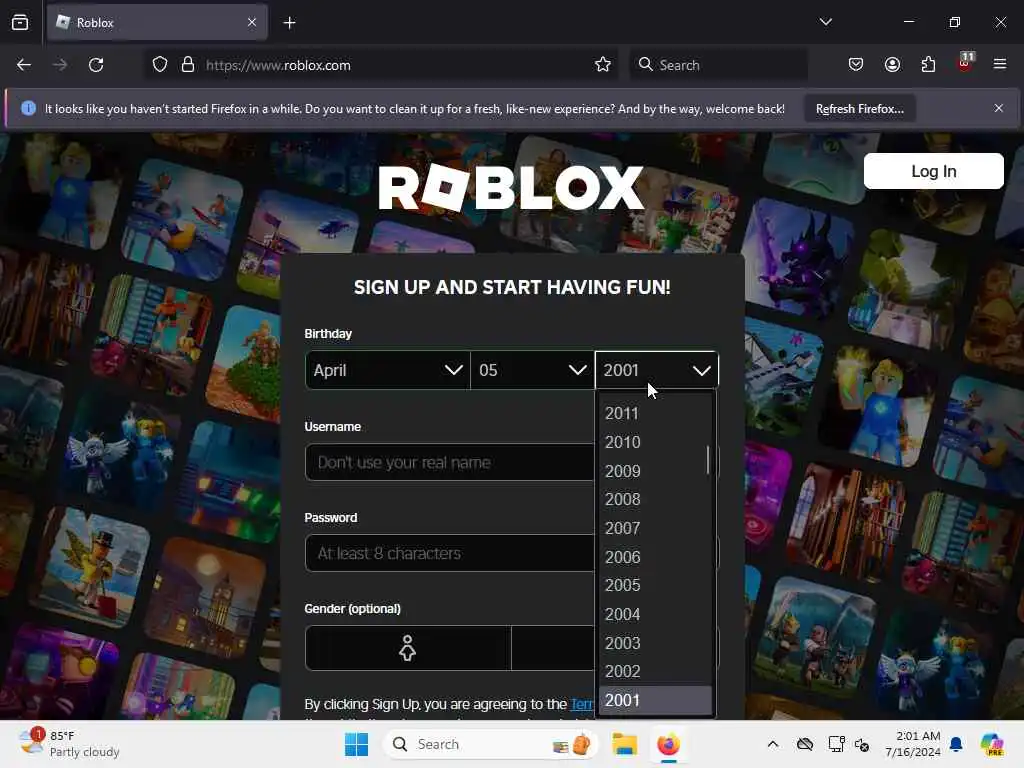Open the taskbar clock and date

coord(912,744)
